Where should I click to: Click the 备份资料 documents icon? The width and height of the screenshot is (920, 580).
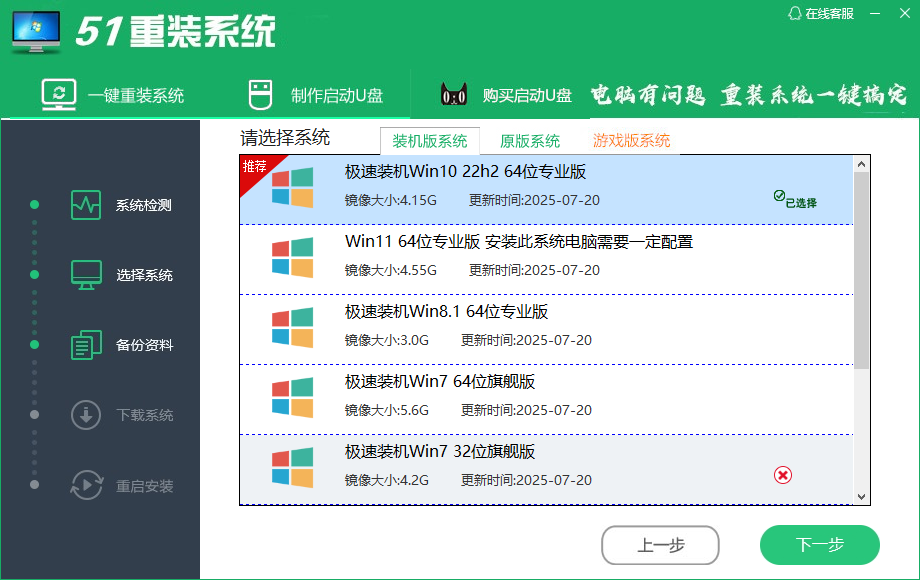click(86, 345)
